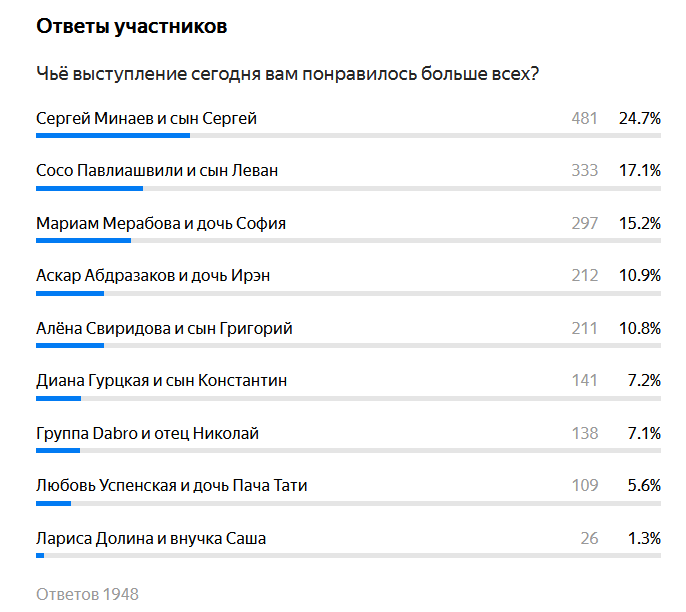Select the 'Сергей Минаев и сын Сергей' answer
Image resolution: width=686 pixels, height=612 pixels.
click(146, 118)
